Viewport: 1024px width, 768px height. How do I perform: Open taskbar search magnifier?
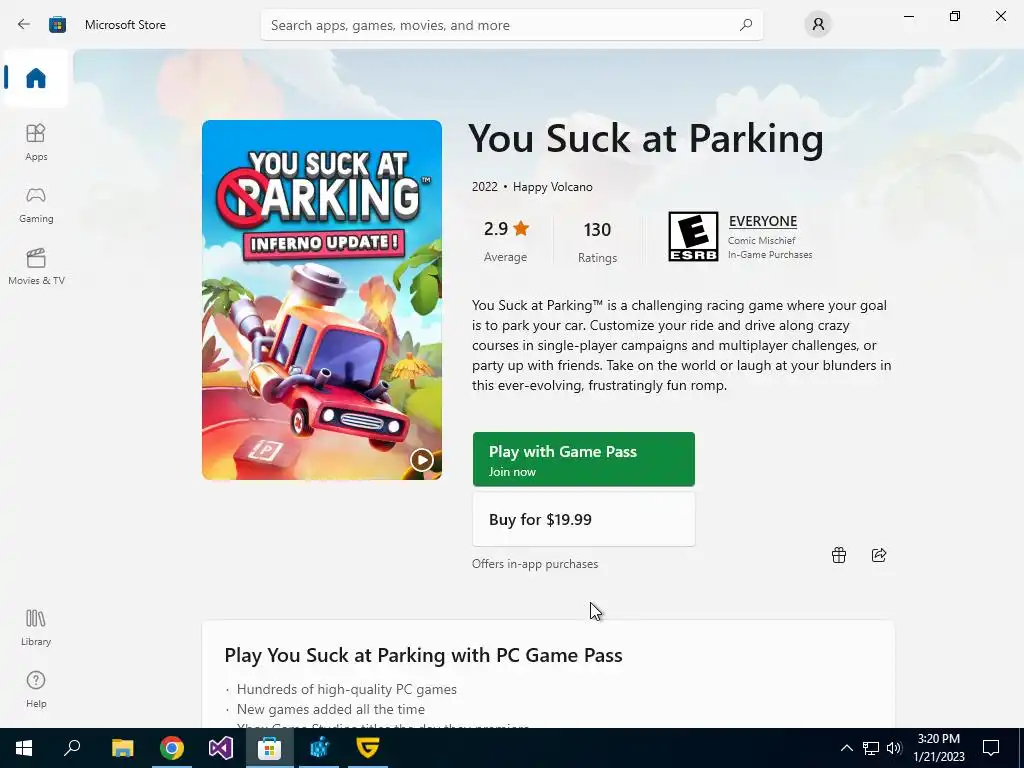[72, 748]
